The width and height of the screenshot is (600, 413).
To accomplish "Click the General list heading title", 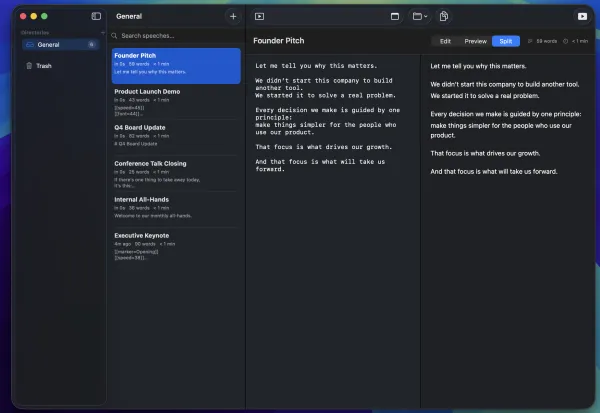I will 129,16.
